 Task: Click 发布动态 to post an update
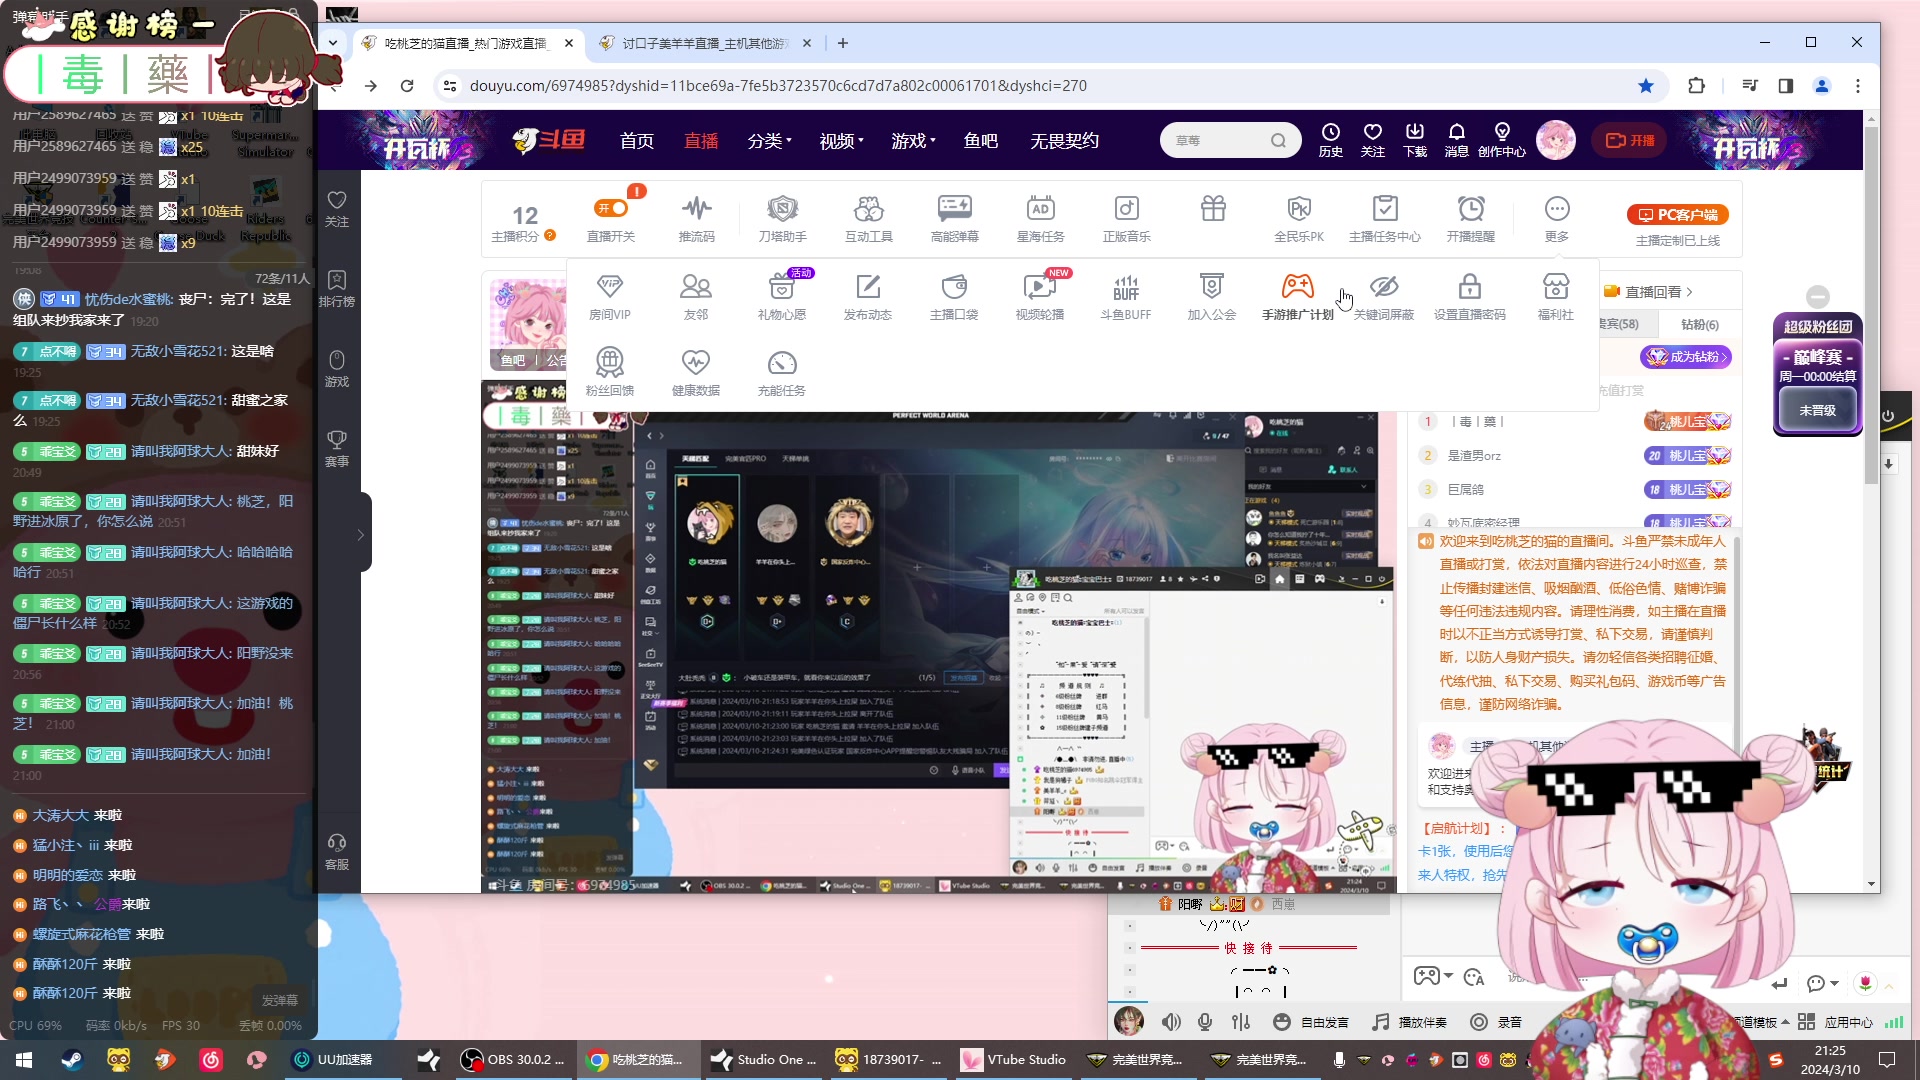868,297
